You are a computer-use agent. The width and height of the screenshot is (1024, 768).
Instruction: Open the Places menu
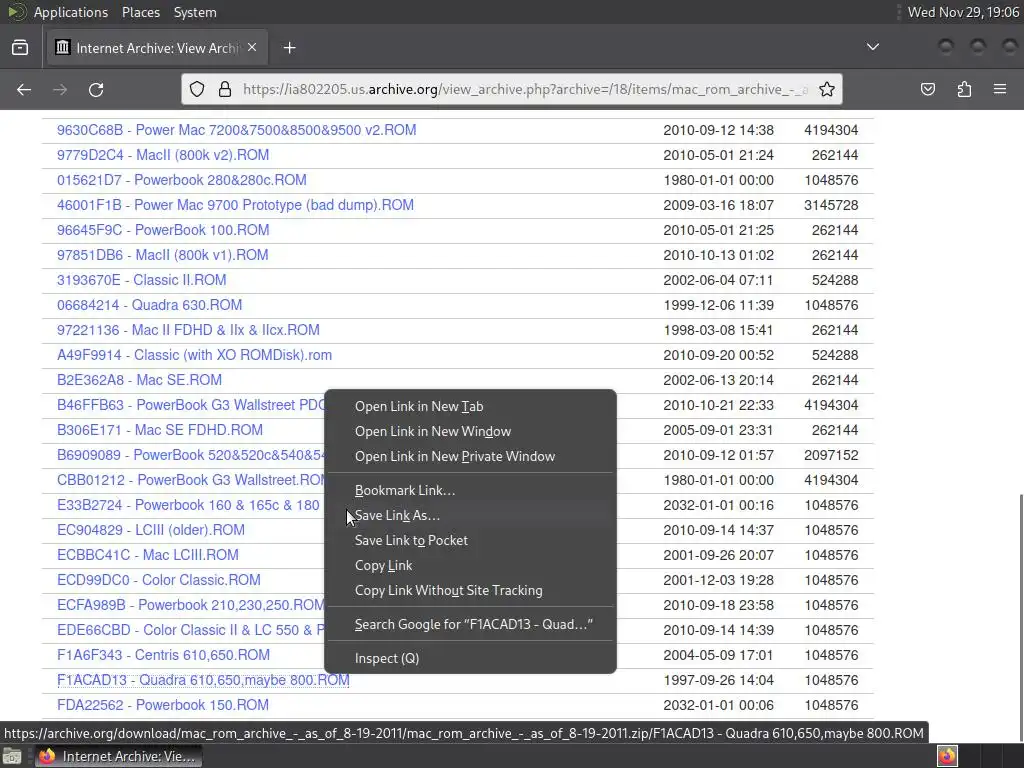[x=140, y=12]
